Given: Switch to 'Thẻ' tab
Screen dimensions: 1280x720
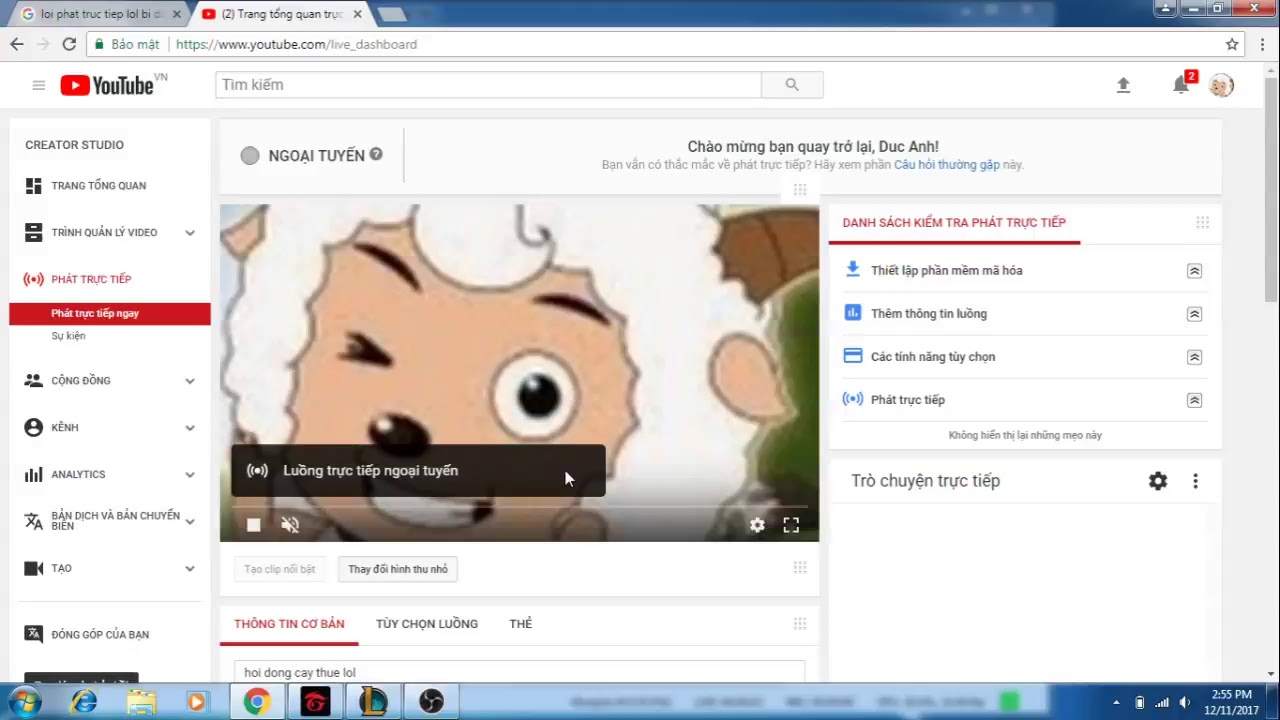Looking at the screenshot, I should [x=521, y=624].
